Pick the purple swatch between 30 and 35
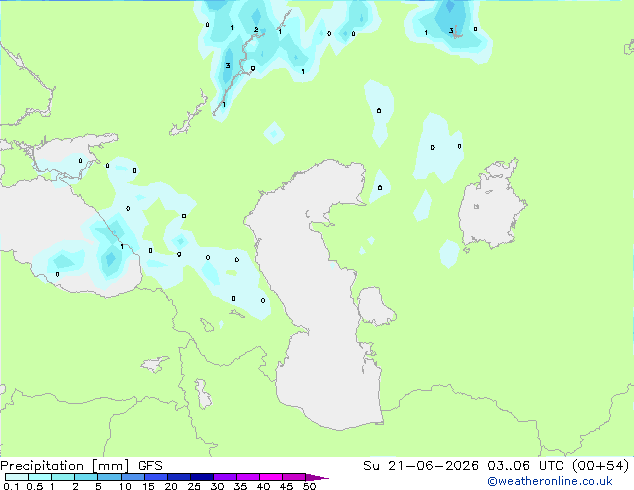 (224, 477)
